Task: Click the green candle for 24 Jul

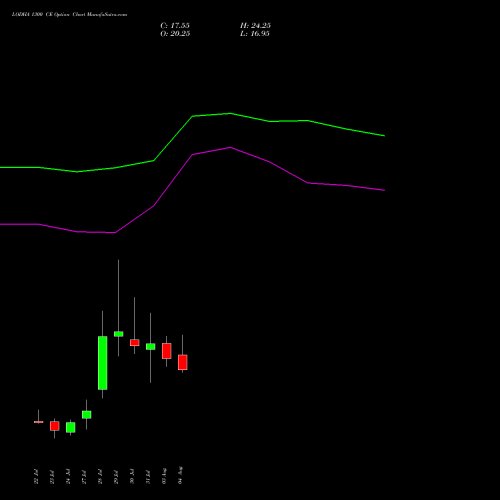Action: (71, 427)
